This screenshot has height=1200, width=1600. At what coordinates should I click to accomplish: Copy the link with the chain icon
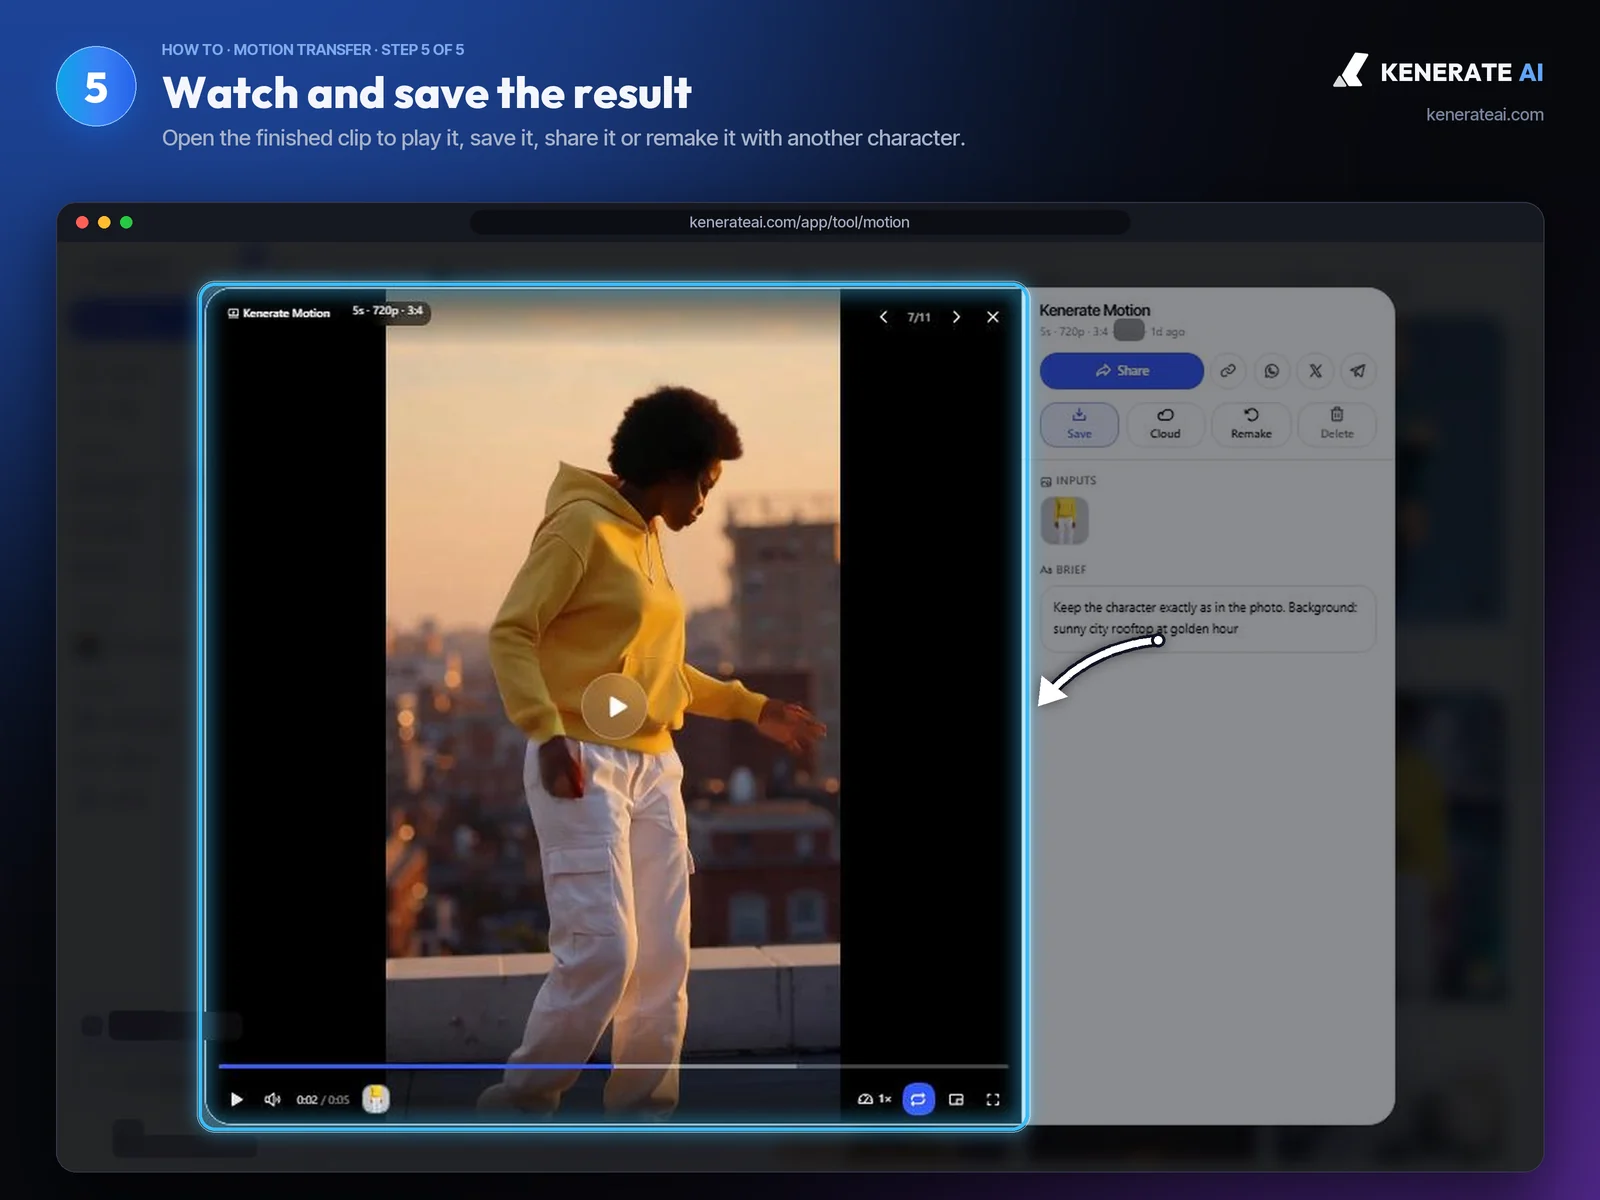[x=1228, y=371]
